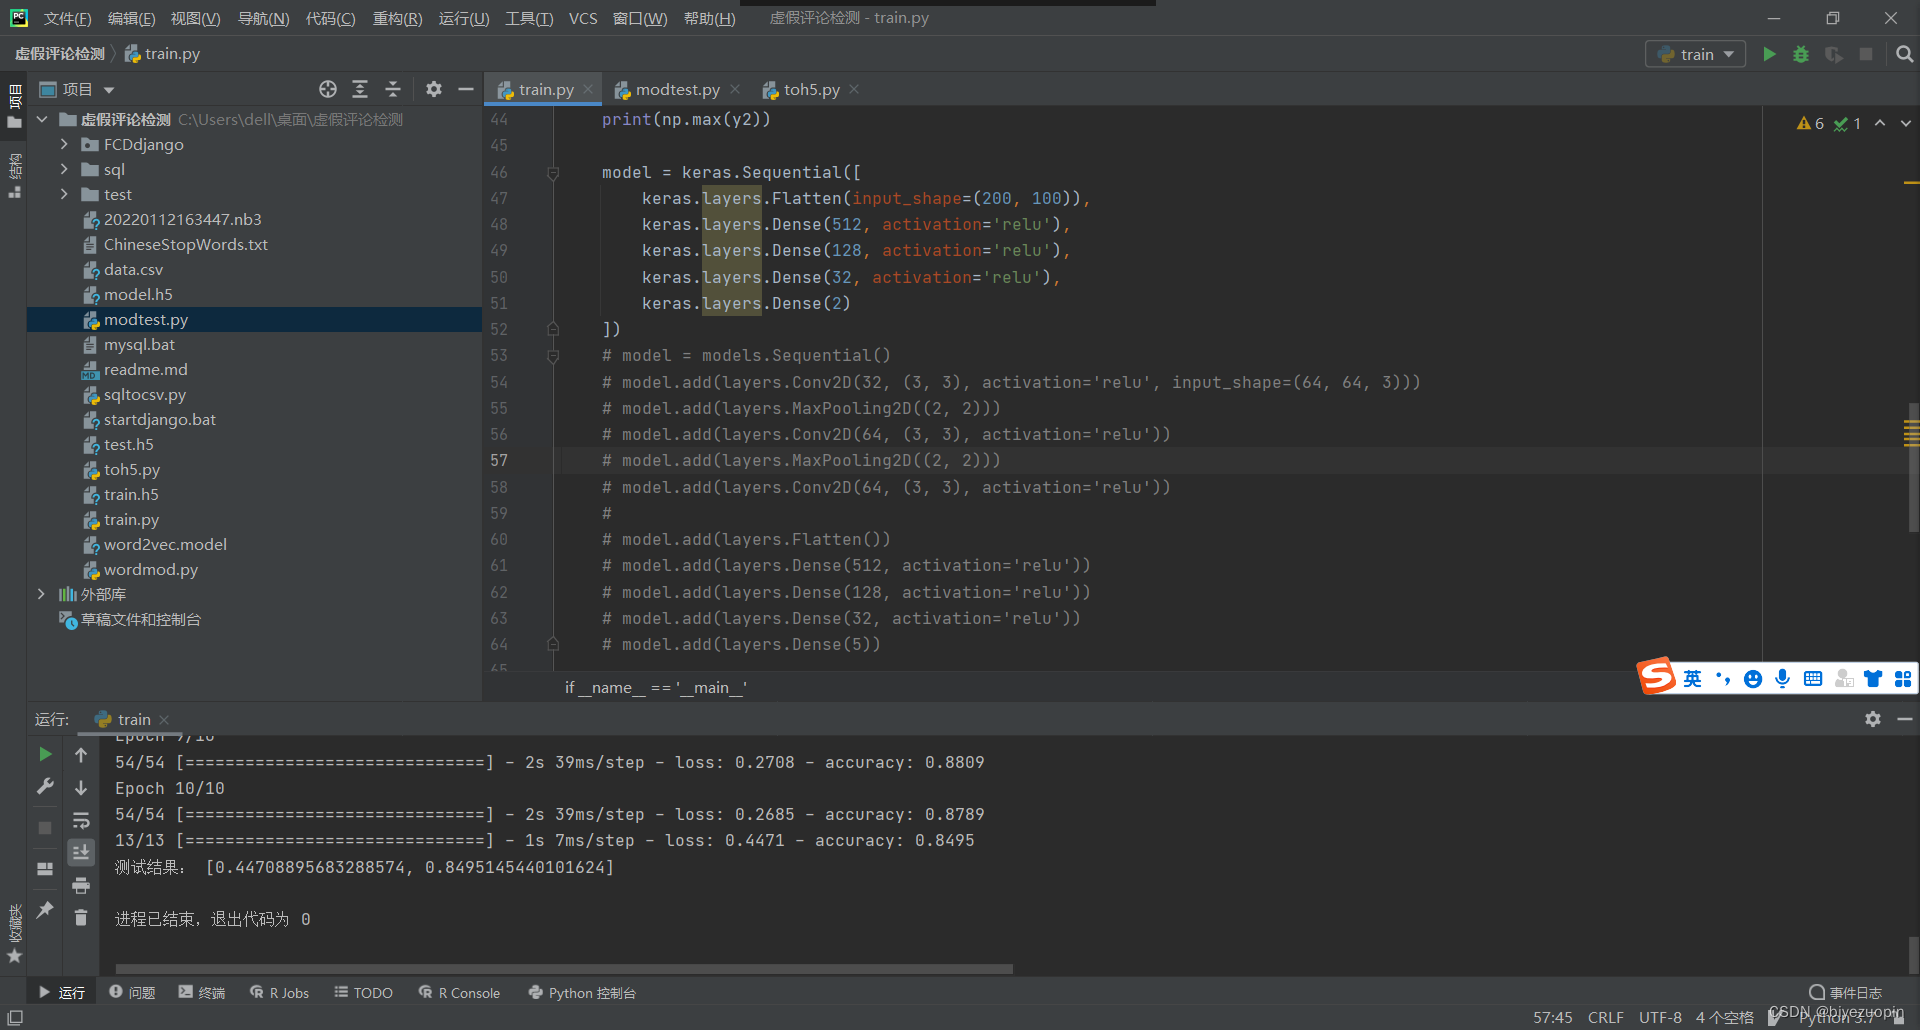
Task: Change CRLF line separator in status bar
Action: tap(1605, 1017)
